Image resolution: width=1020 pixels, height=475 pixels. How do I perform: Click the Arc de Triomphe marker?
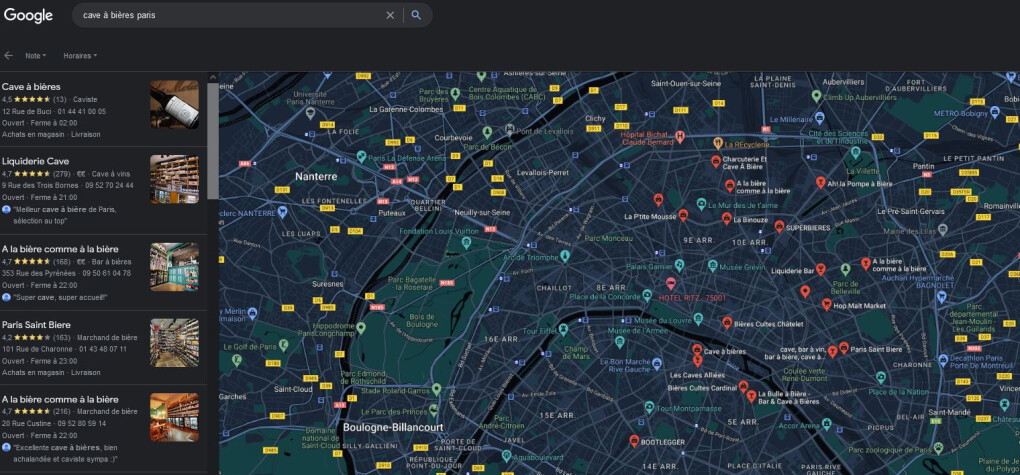pos(565,256)
